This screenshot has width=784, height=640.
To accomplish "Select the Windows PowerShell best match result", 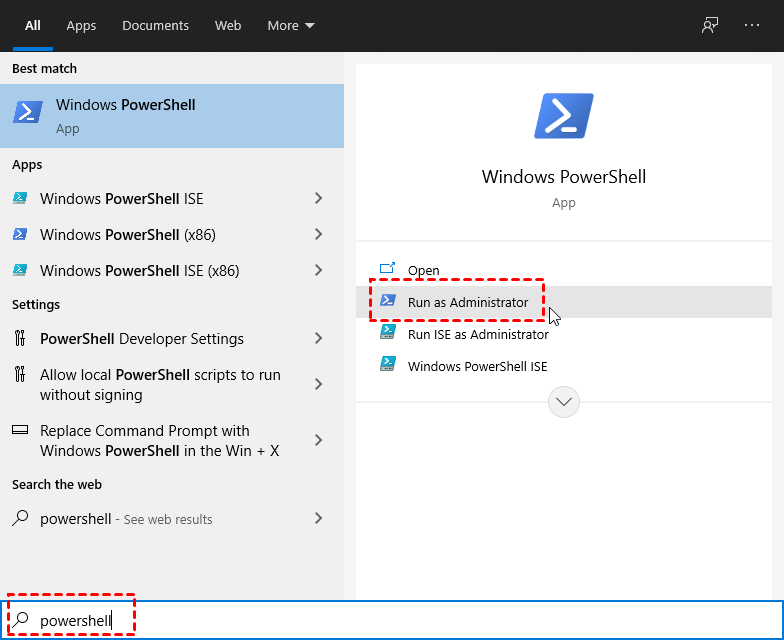I will (x=172, y=116).
